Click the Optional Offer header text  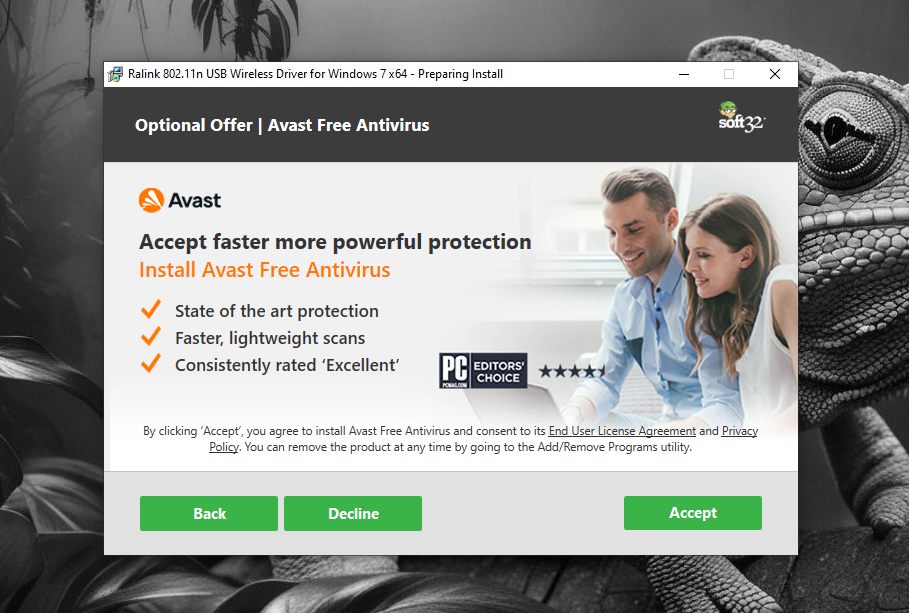[282, 125]
